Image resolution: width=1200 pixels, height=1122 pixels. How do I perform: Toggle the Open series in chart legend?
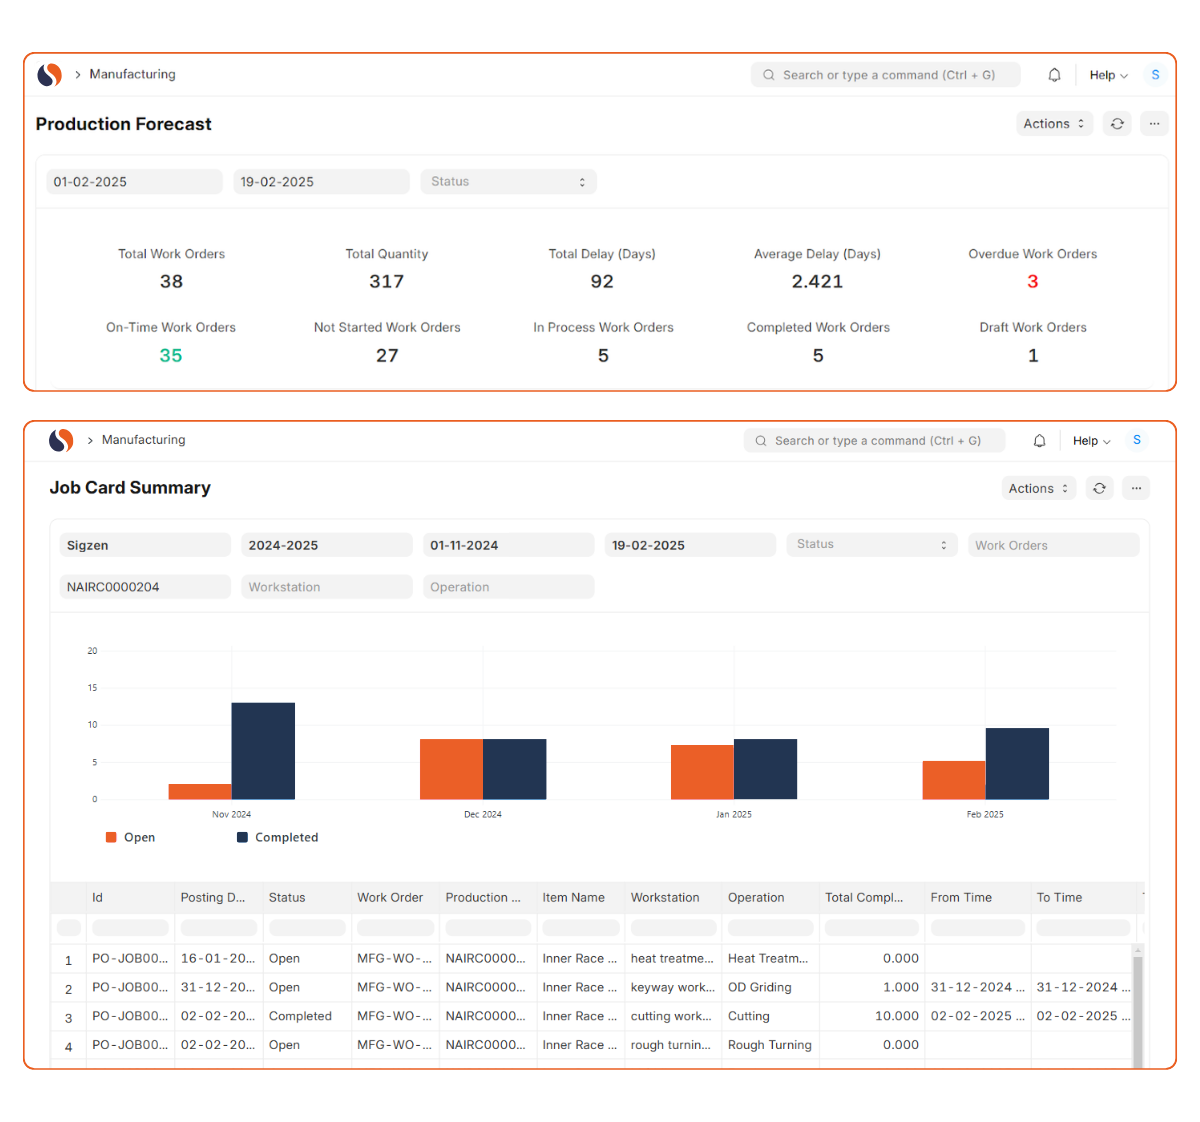pos(131,838)
